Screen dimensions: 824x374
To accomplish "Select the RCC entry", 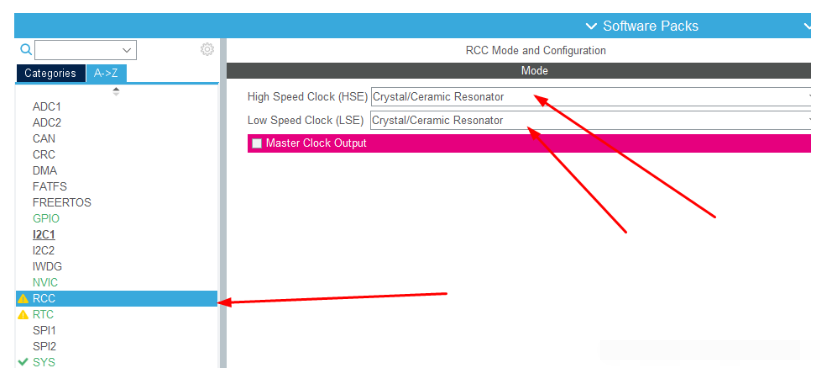I will click(117, 298).
